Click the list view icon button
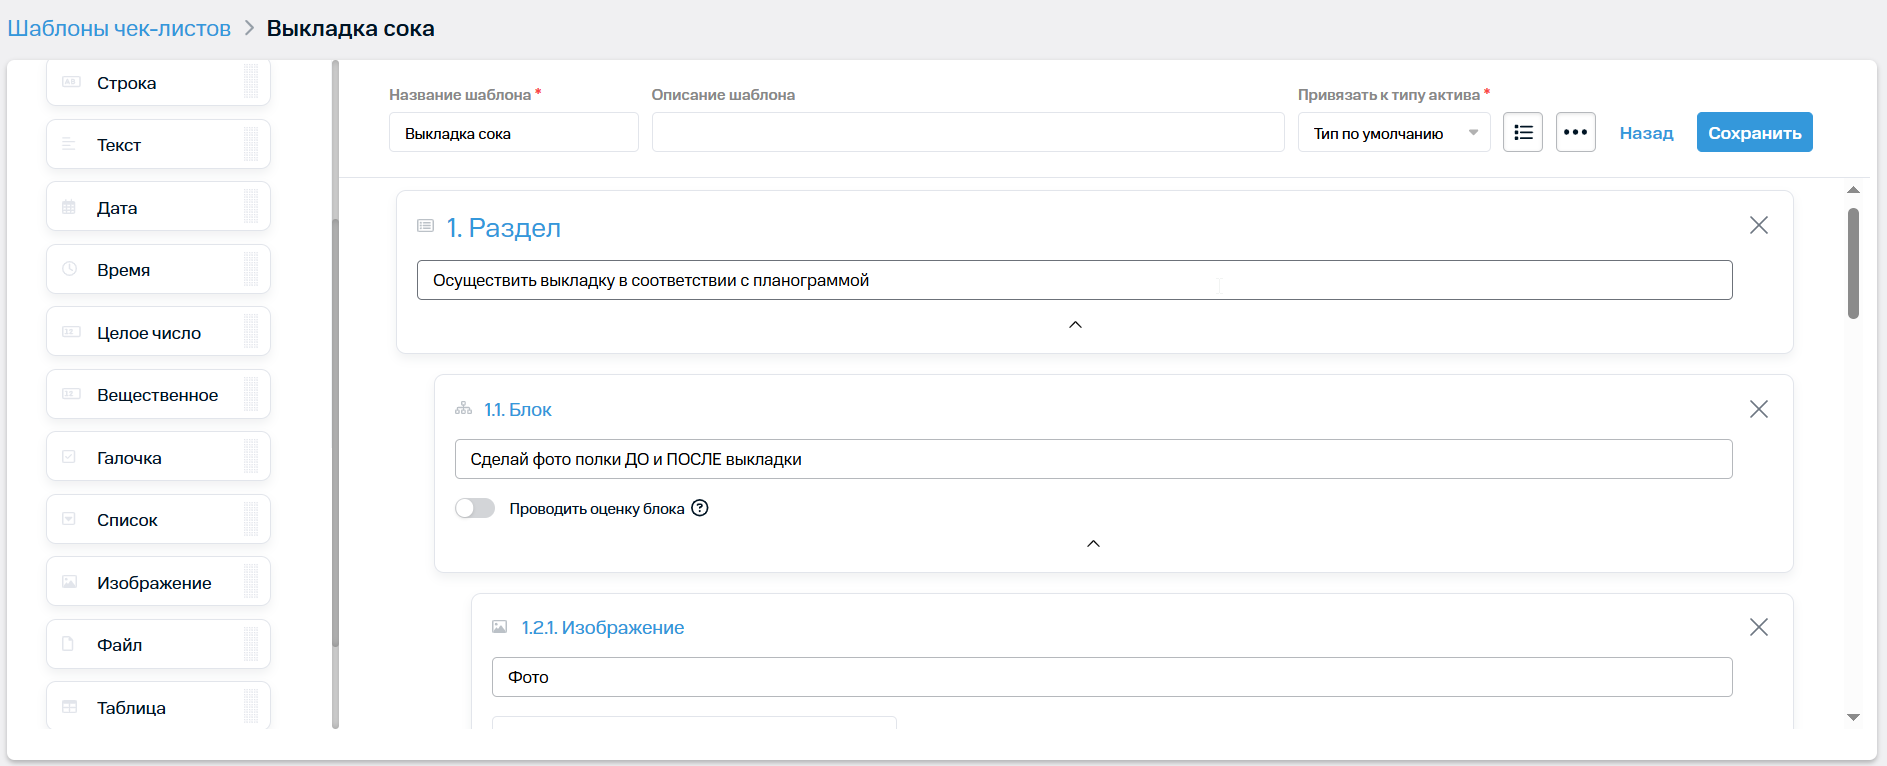The image size is (1887, 766). 1523,132
